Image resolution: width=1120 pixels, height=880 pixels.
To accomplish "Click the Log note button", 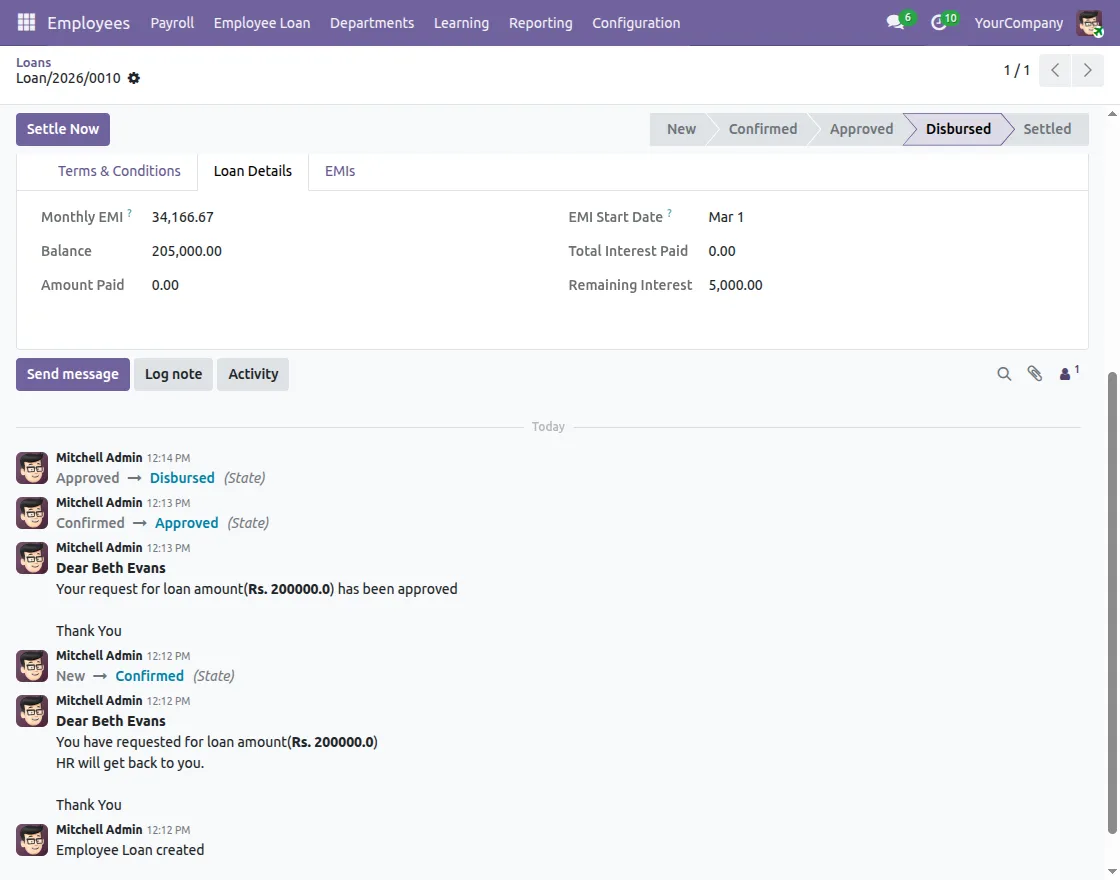I will (173, 374).
